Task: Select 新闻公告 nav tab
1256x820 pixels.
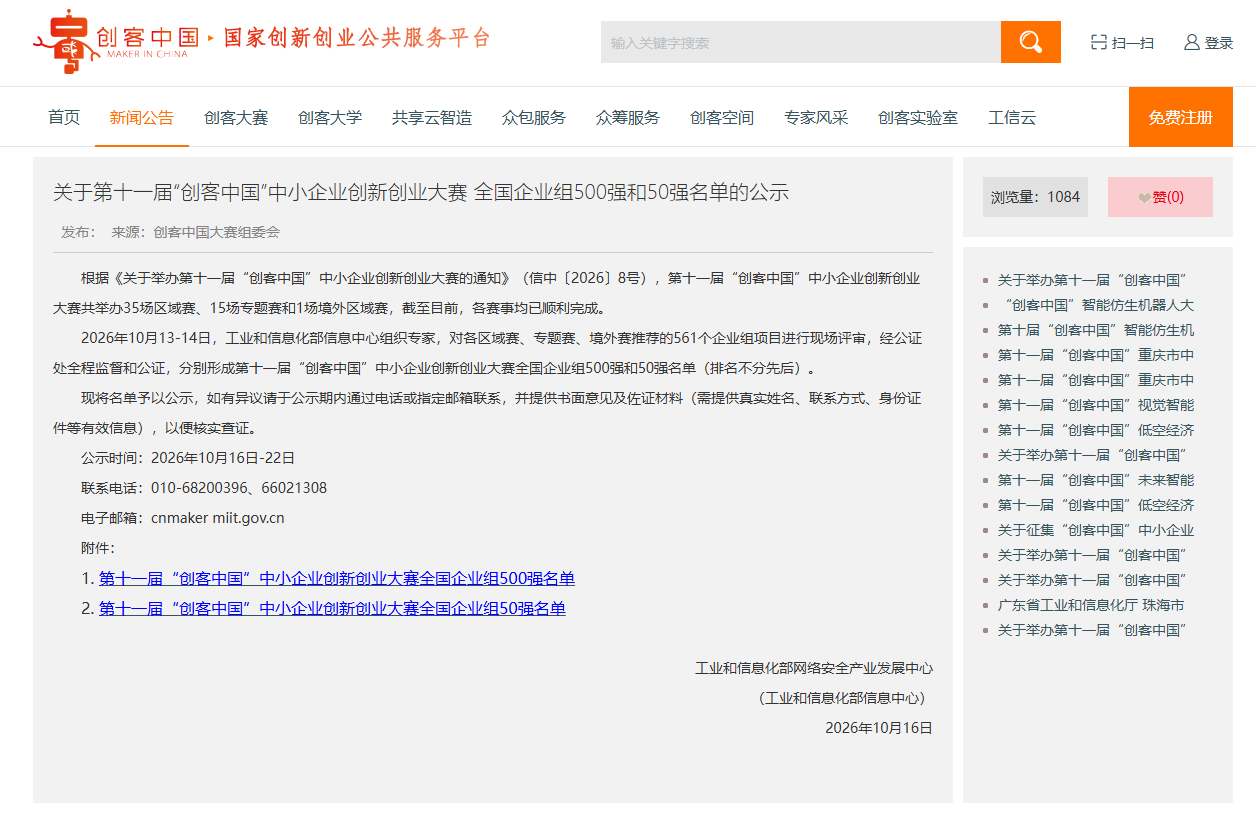Action: coord(142,117)
